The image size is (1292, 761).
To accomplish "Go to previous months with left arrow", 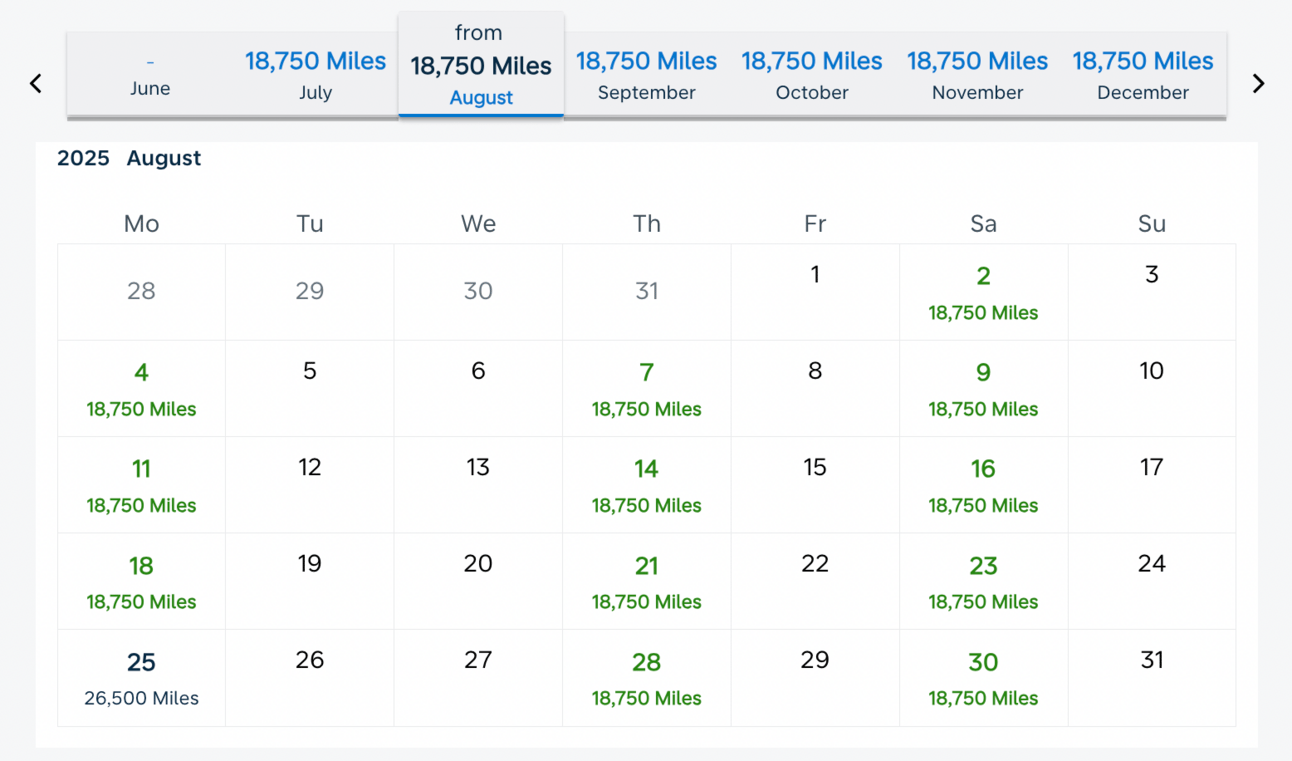I will [36, 84].
